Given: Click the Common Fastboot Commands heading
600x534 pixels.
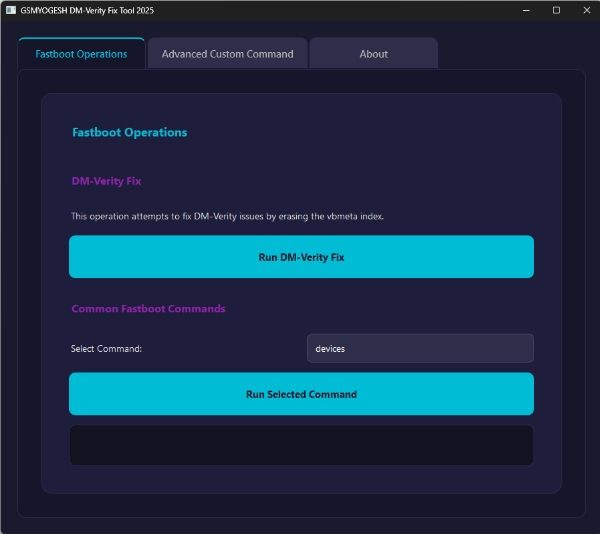Looking at the screenshot, I should pos(148,309).
